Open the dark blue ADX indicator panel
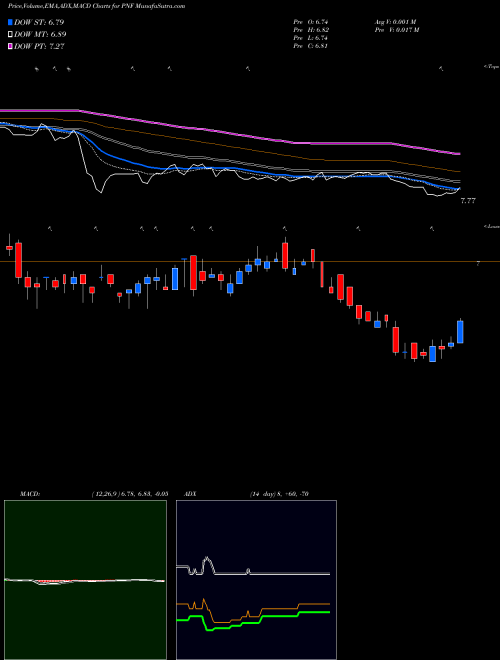 click(256, 580)
